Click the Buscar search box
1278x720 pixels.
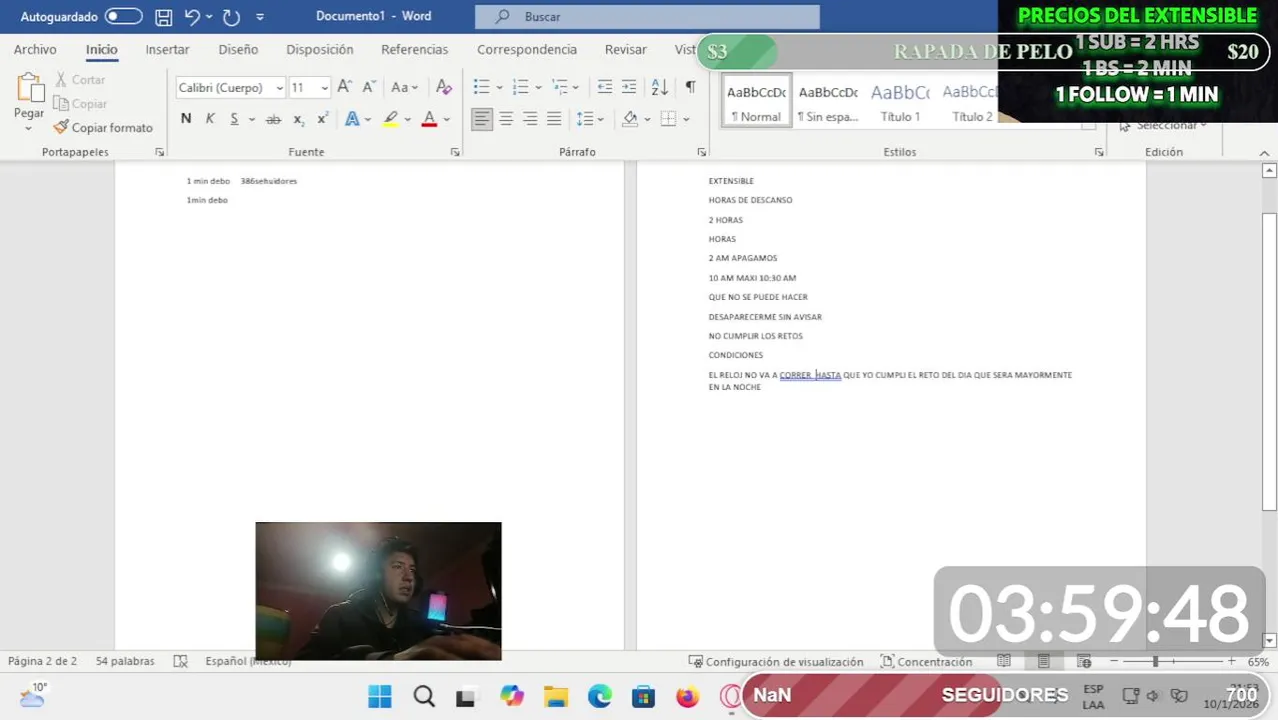tap(647, 17)
